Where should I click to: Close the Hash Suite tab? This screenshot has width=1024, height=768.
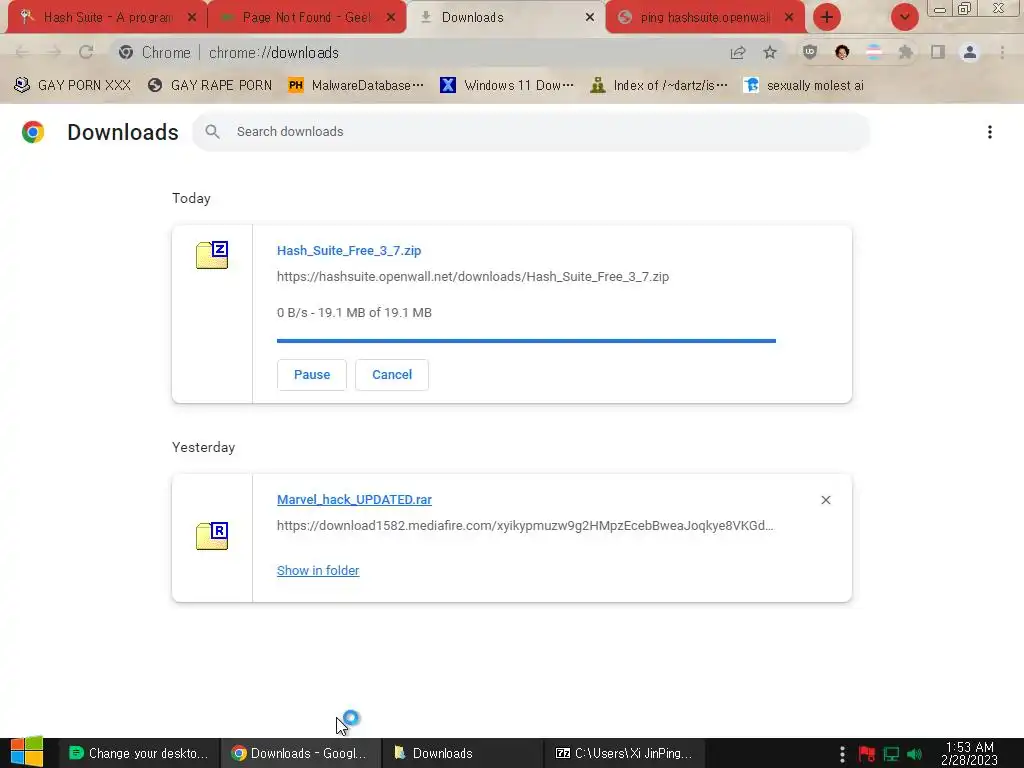pyautogui.click(x=192, y=18)
